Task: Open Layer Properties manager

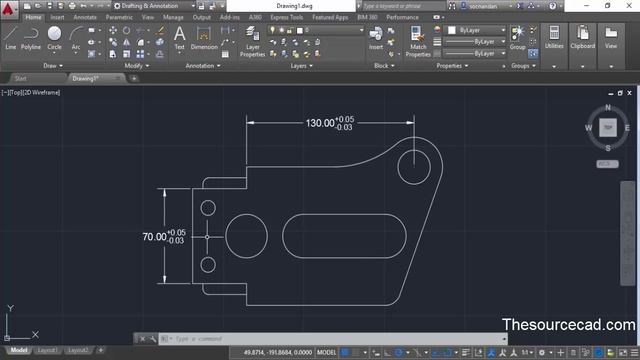Action: coord(252,42)
